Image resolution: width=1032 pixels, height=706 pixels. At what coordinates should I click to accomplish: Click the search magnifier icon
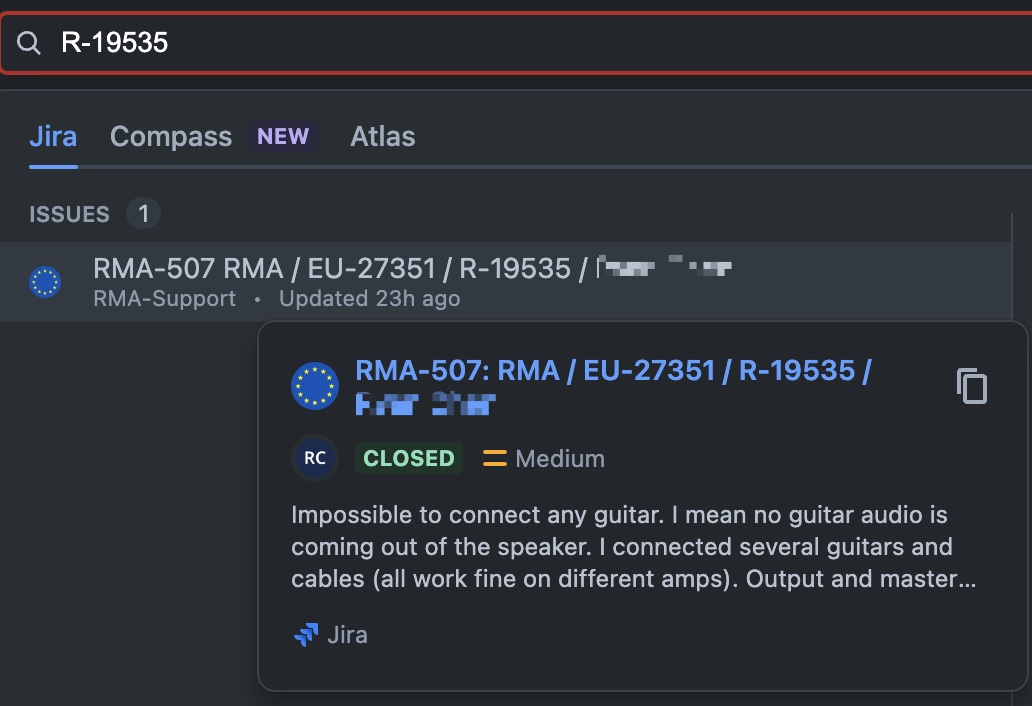click(28, 43)
